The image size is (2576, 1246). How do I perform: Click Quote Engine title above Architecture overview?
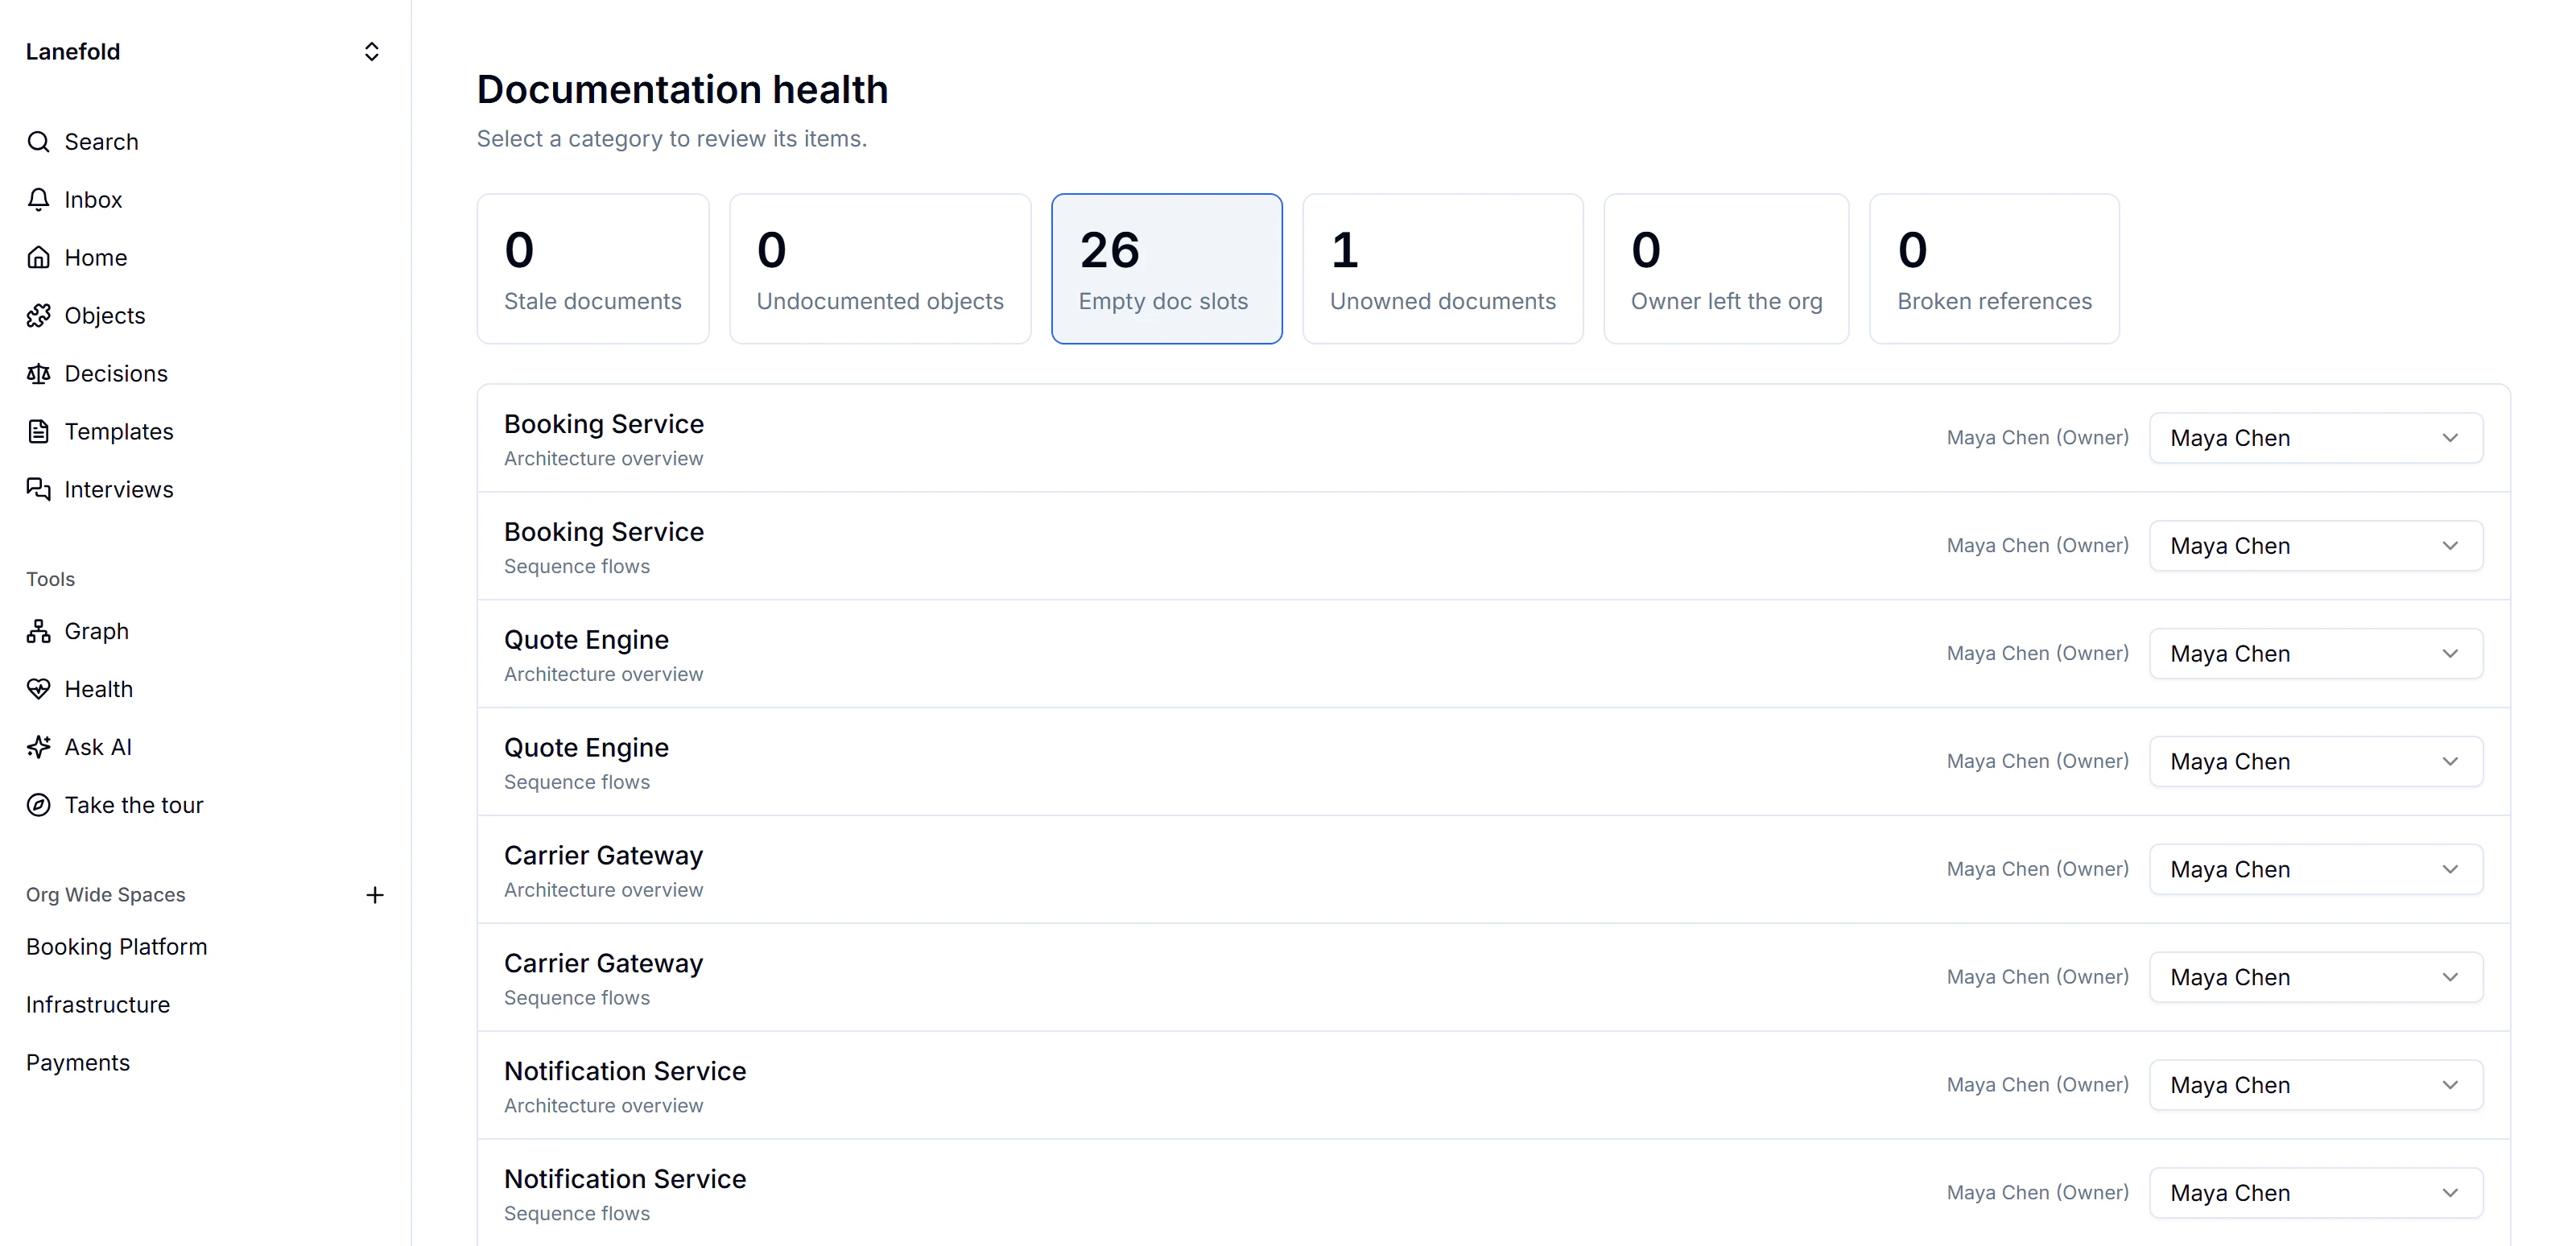click(586, 640)
